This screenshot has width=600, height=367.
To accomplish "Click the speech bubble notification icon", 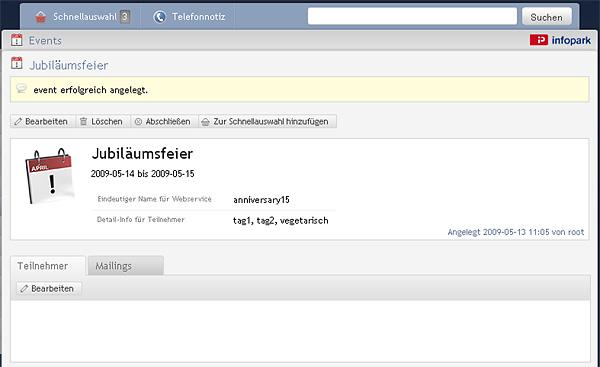I will point(21,89).
